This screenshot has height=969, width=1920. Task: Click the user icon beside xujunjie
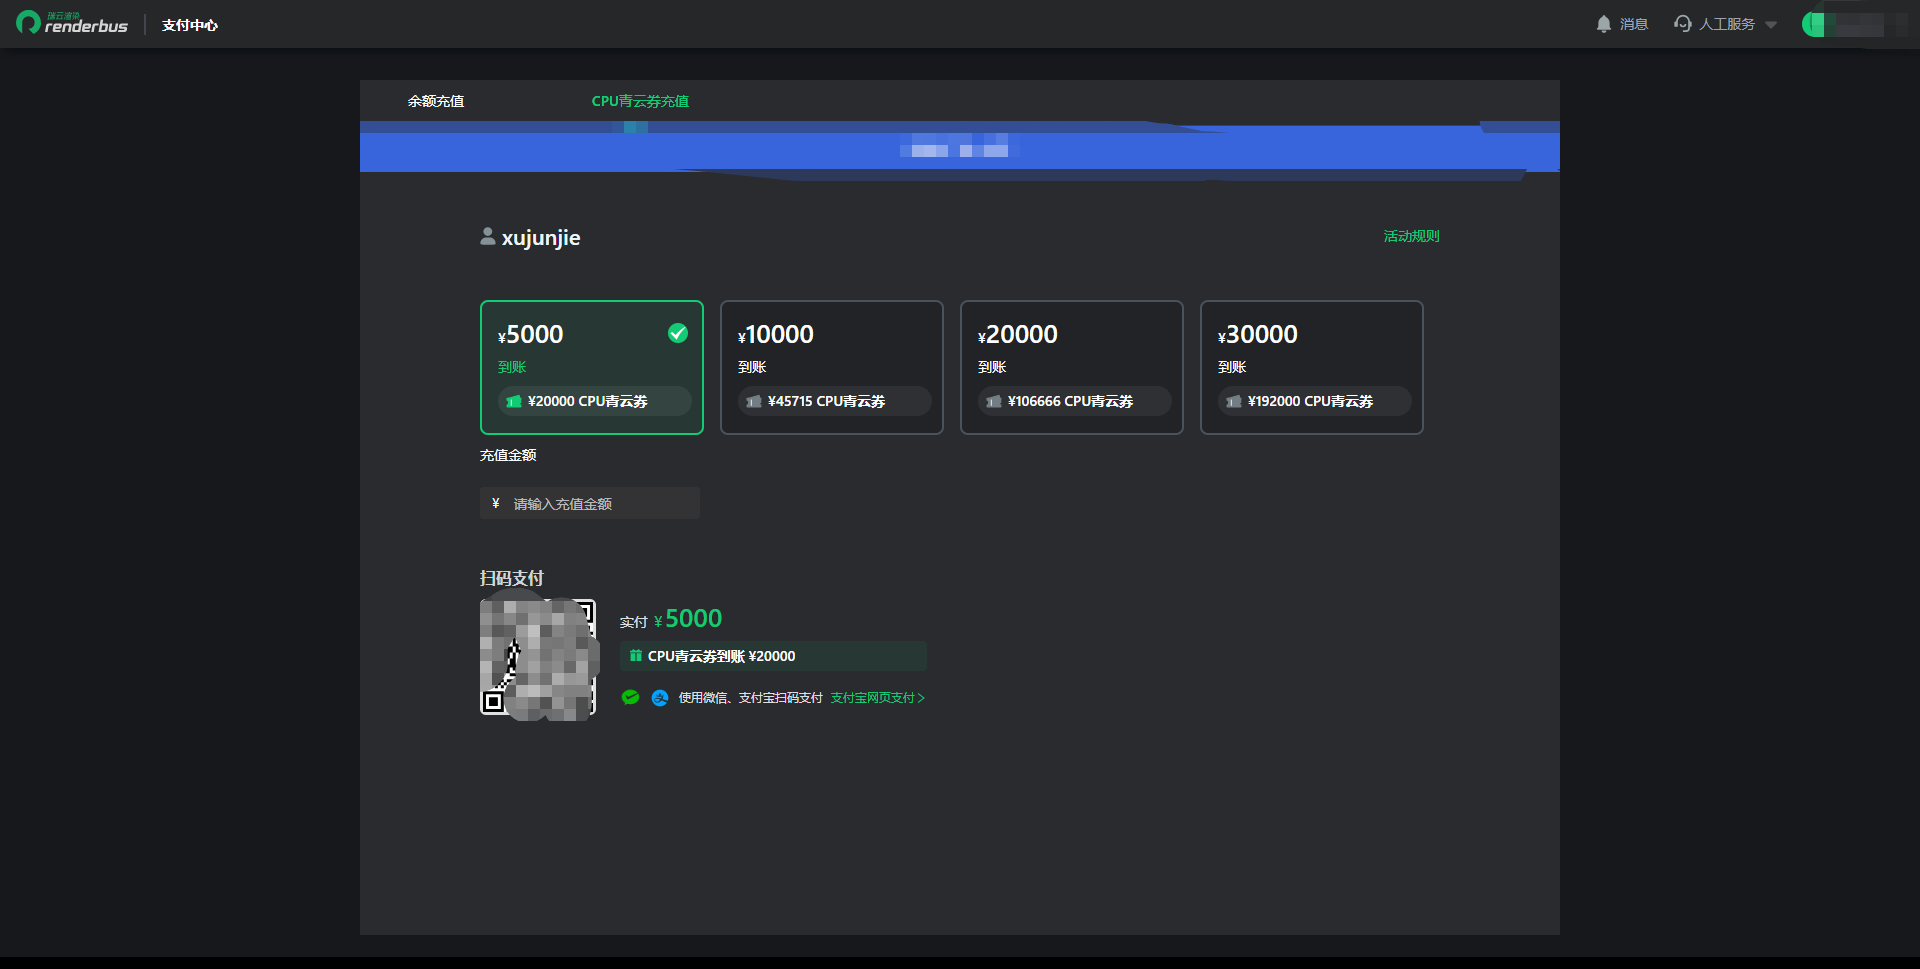[488, 236]
